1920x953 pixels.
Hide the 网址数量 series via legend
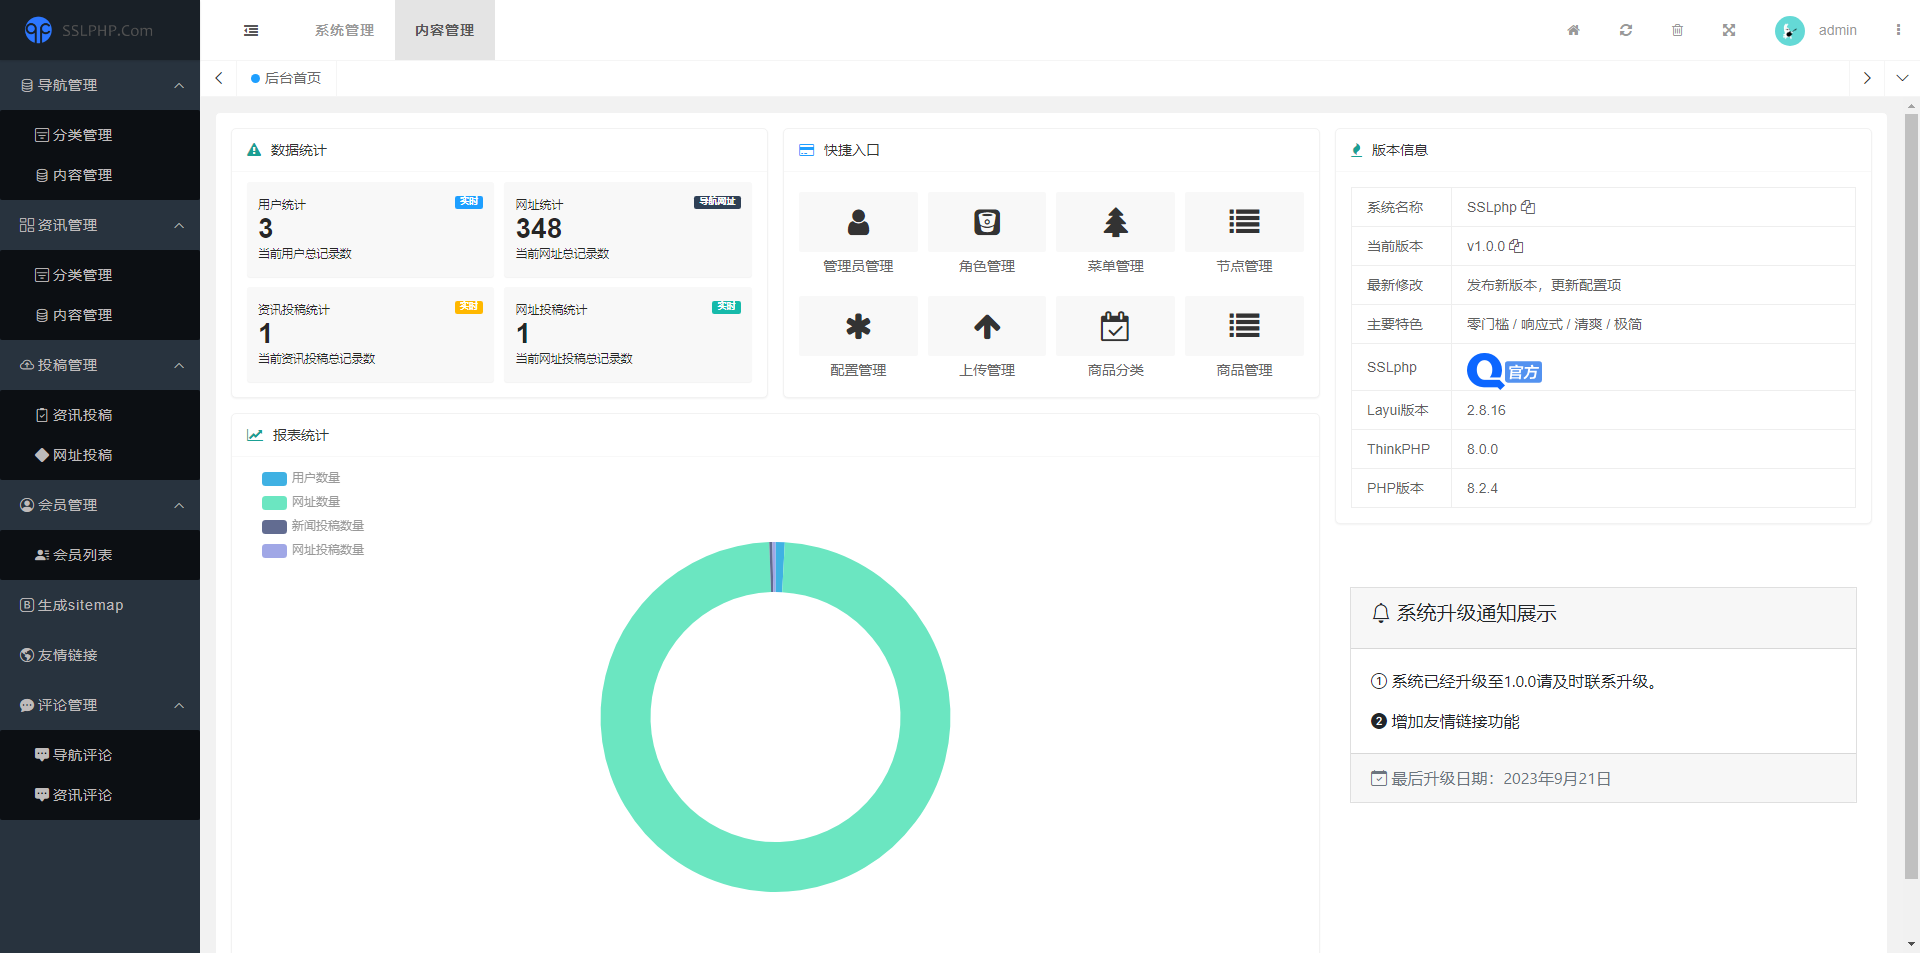coord(302,502)
